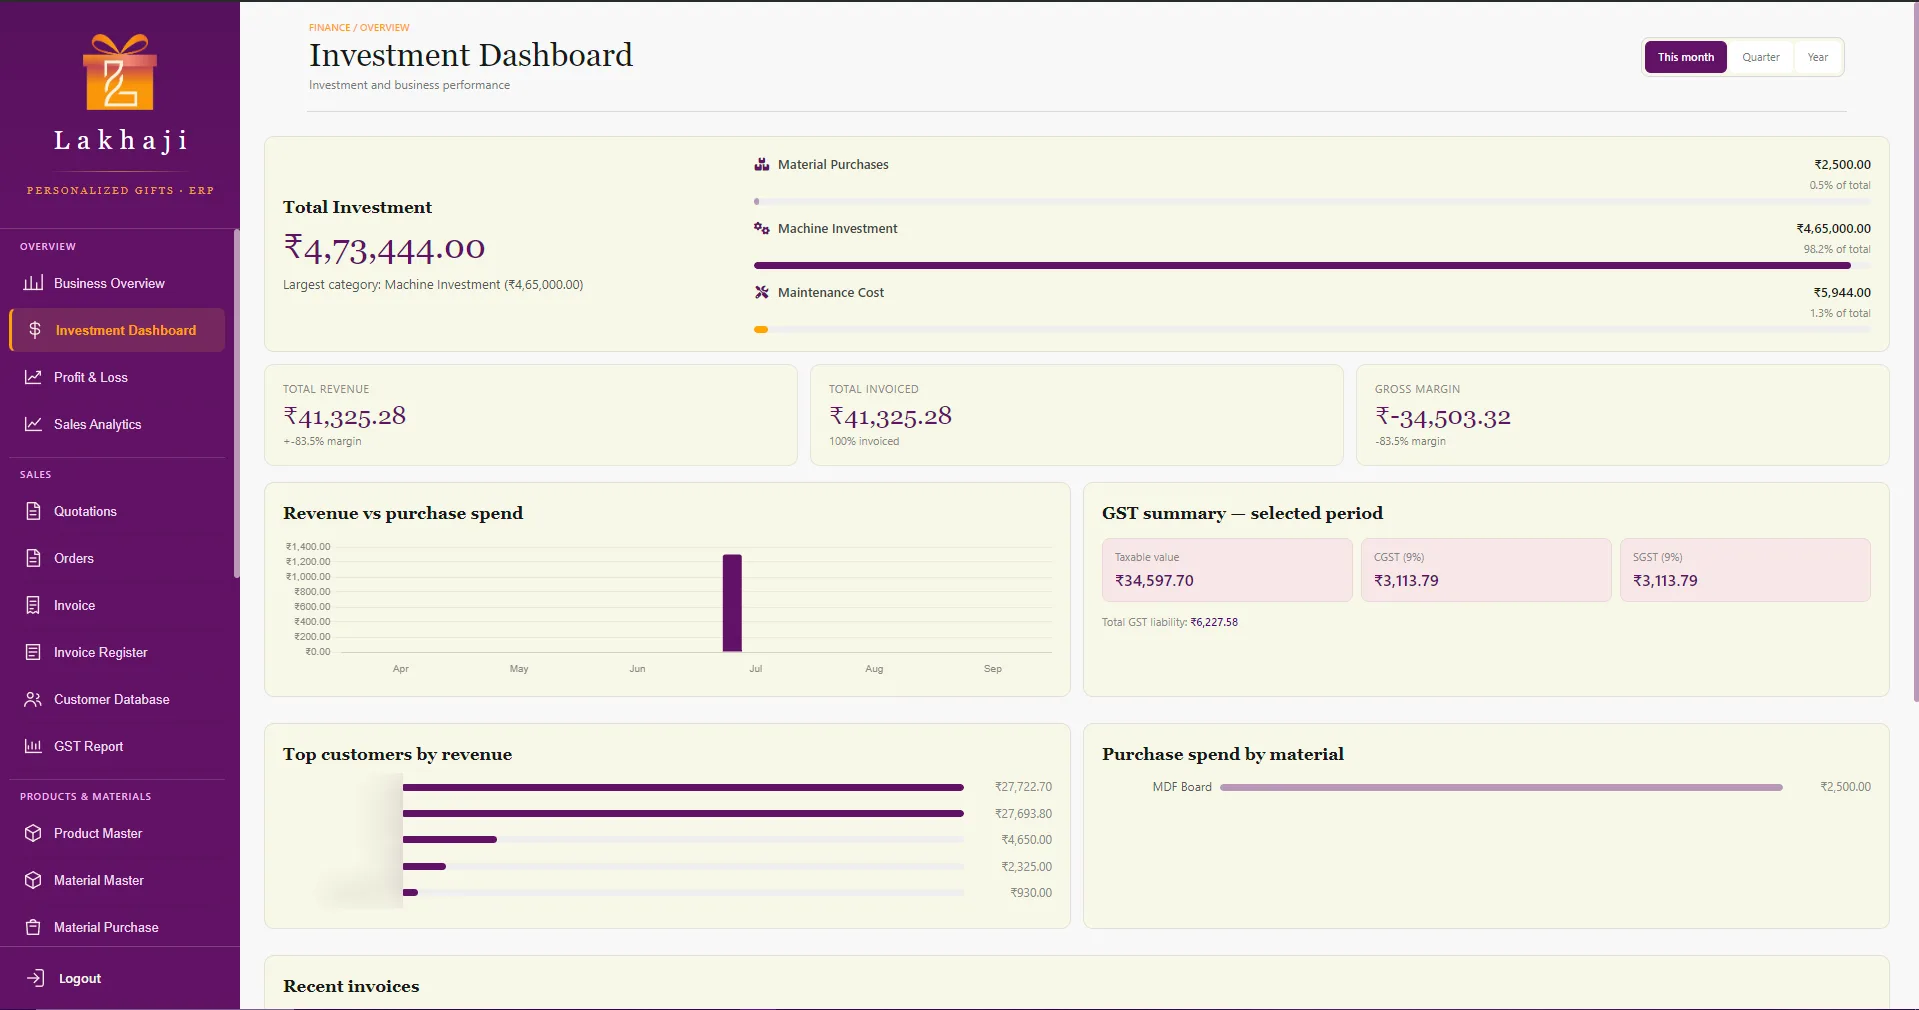Click the Total Revenue ₹41,325.28 value
The width and height of the screenshot is (1919, 1010).
(345, 416)
